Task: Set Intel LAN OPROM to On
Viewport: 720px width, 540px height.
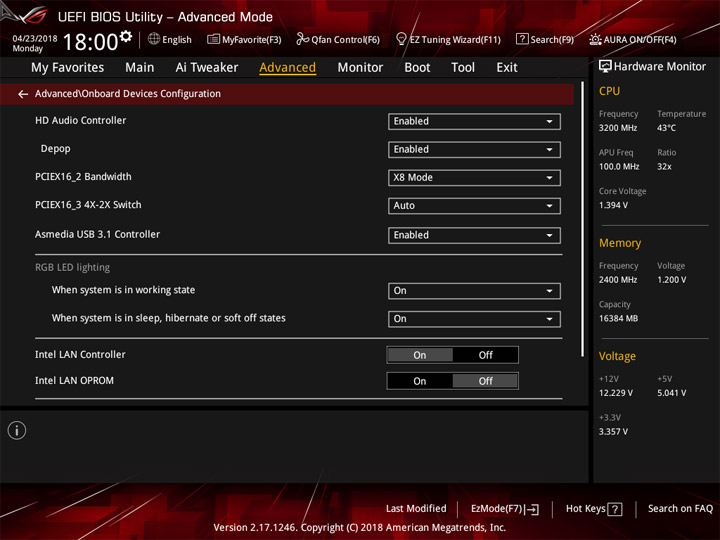Action: click(420, 381)
